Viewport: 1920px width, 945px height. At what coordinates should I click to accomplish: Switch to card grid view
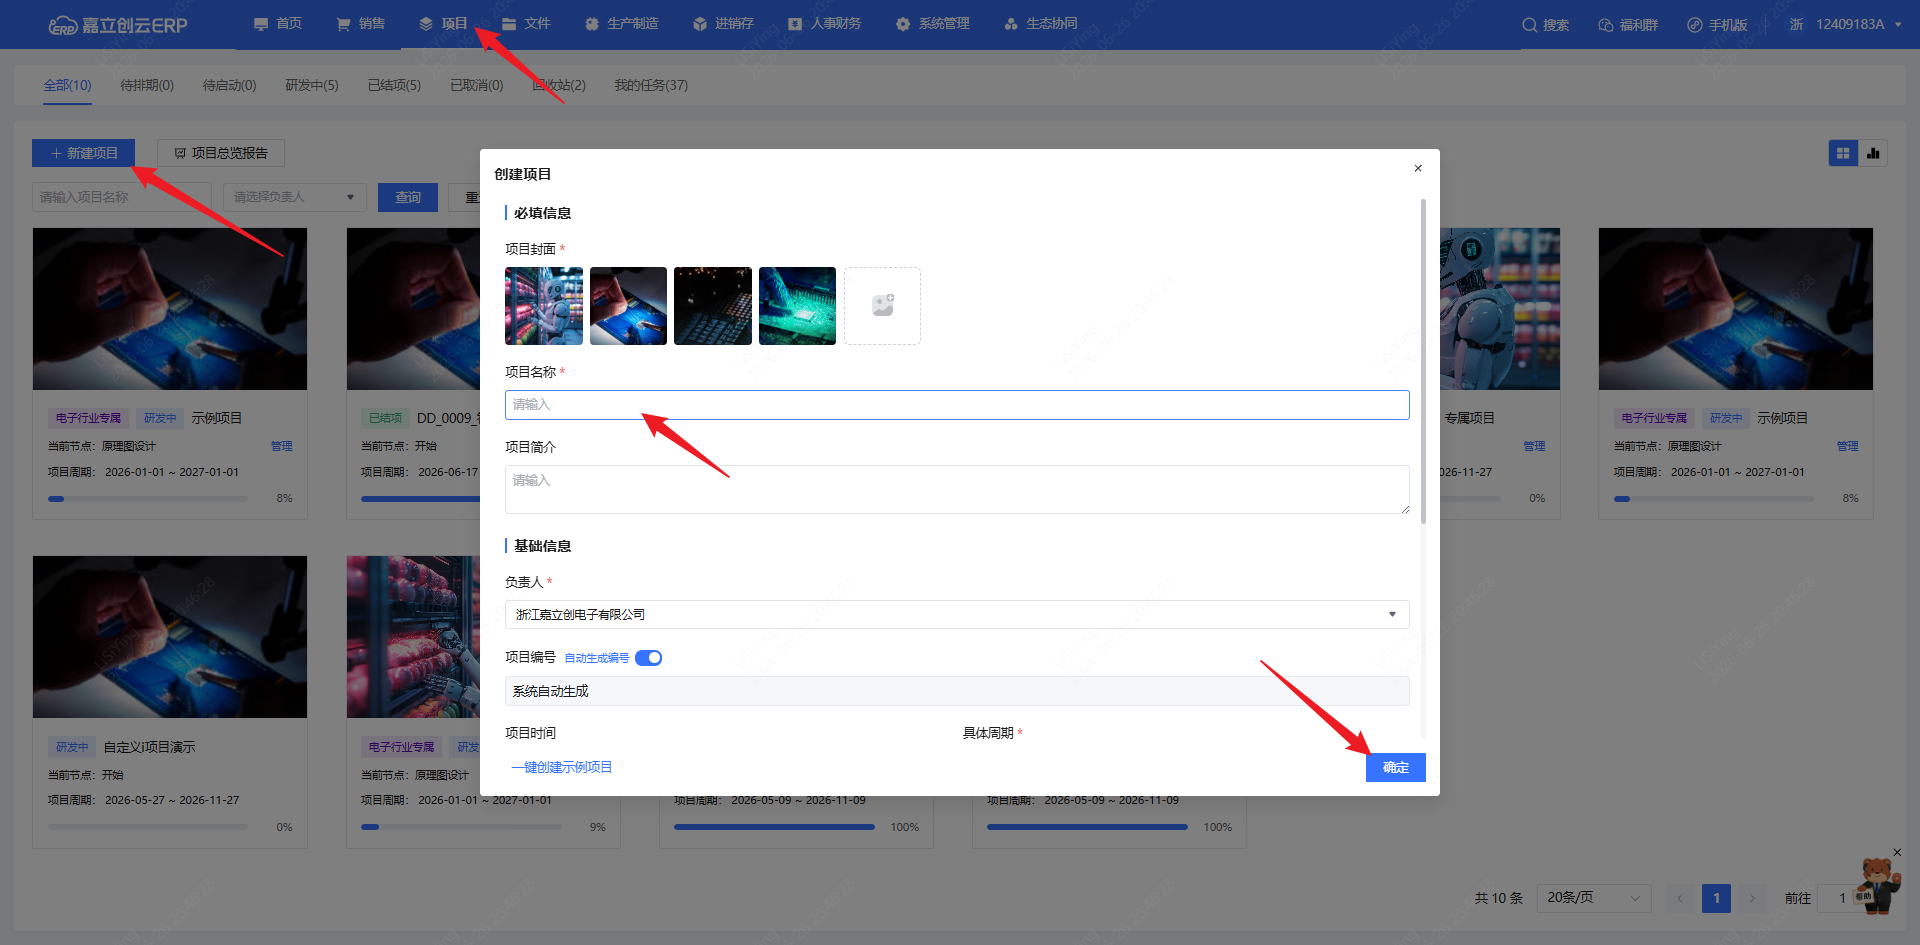[x=1843, y=153]
